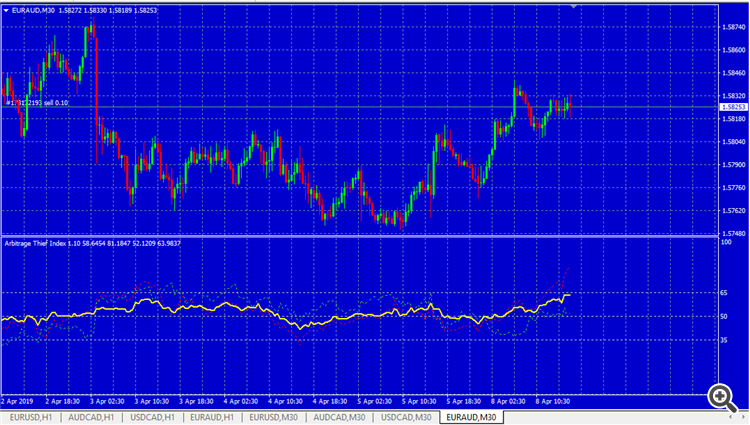Click price scale value 1.58040

point(734,142)
